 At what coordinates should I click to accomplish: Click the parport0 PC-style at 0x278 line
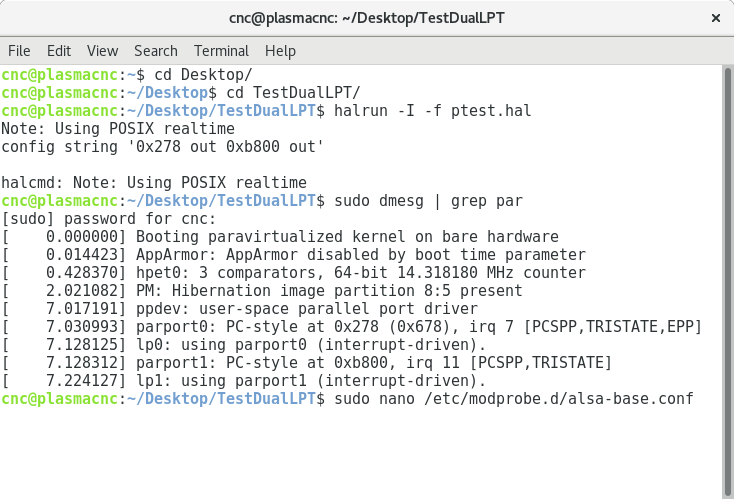[x=352, y=327]
